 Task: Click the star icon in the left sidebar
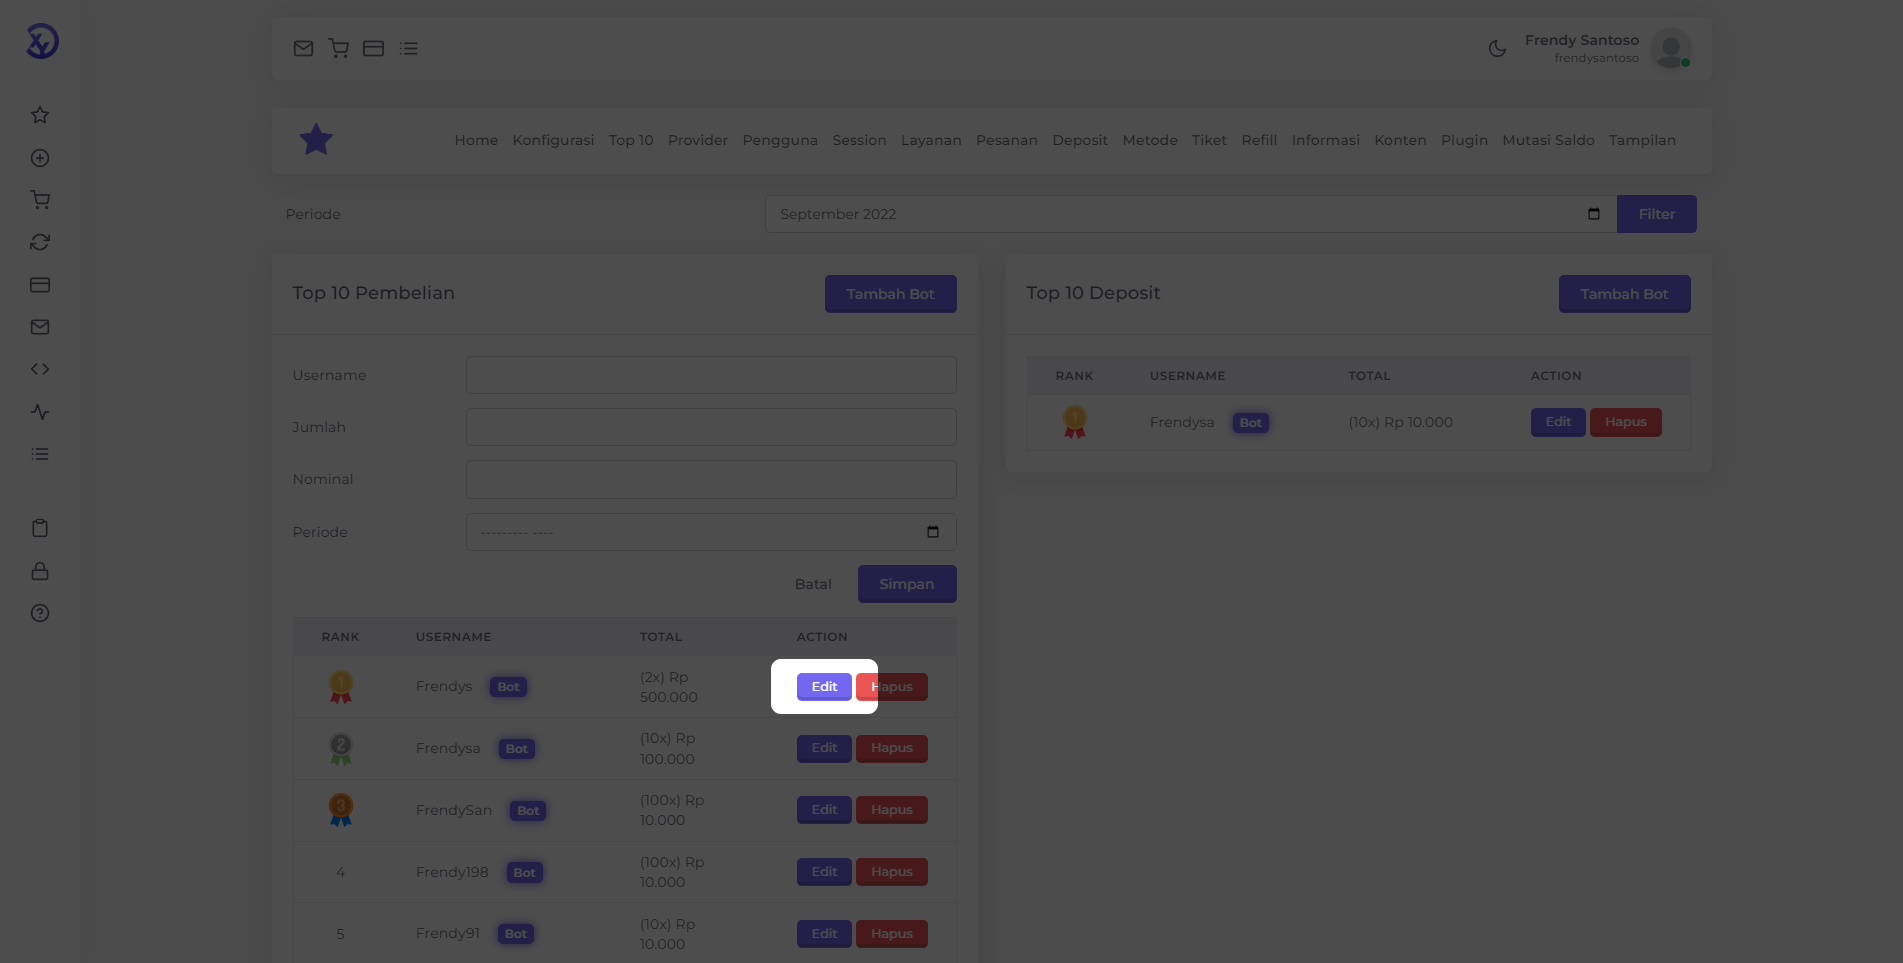point(40,115)
